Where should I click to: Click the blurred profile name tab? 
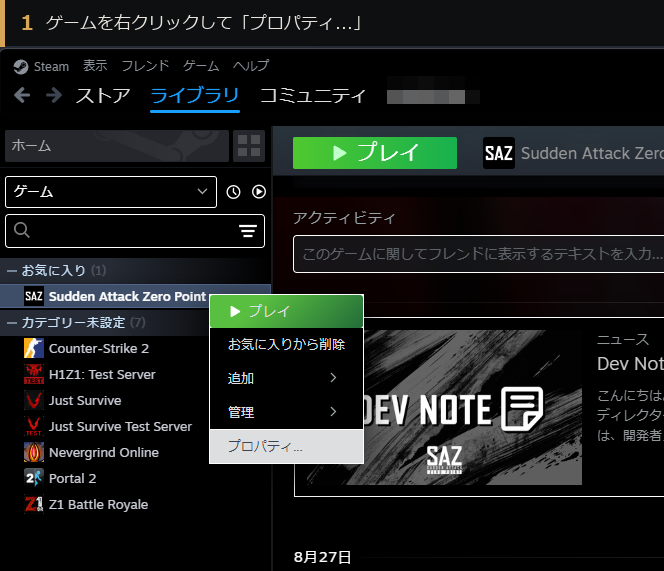point(433,95)
